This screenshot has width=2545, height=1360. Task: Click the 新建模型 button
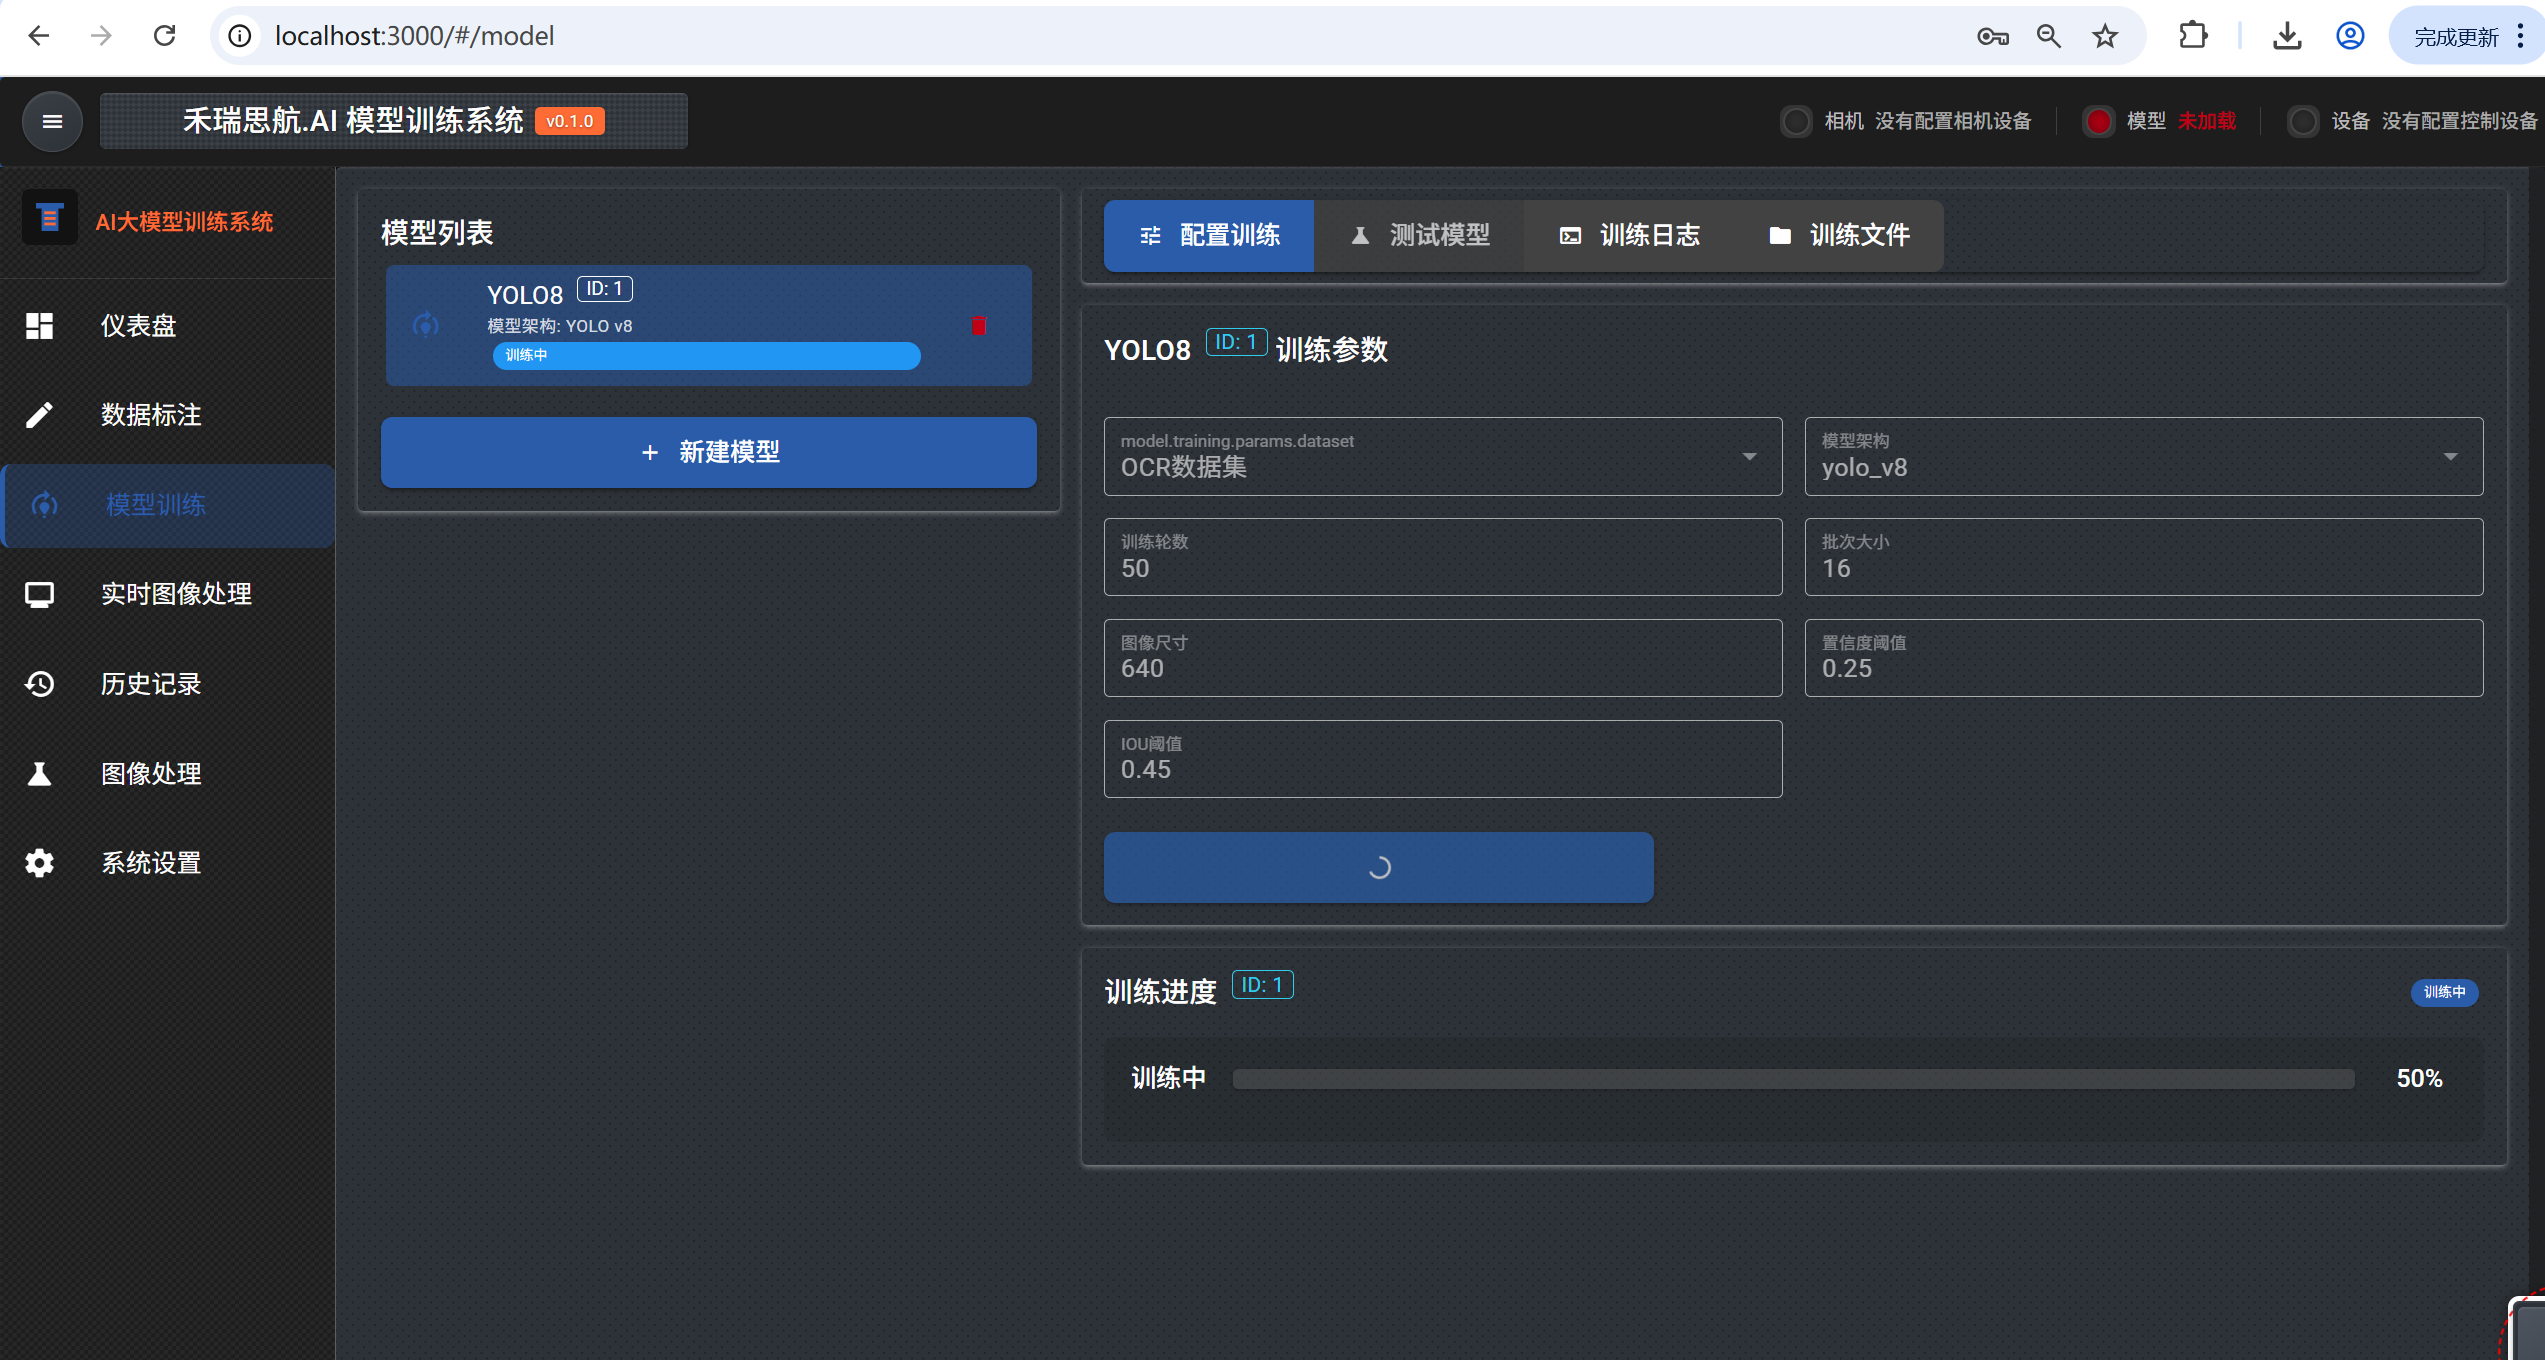coord(708,452)
